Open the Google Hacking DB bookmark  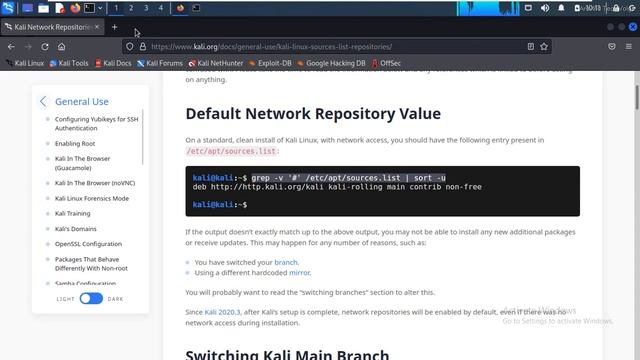pos(331,63)
